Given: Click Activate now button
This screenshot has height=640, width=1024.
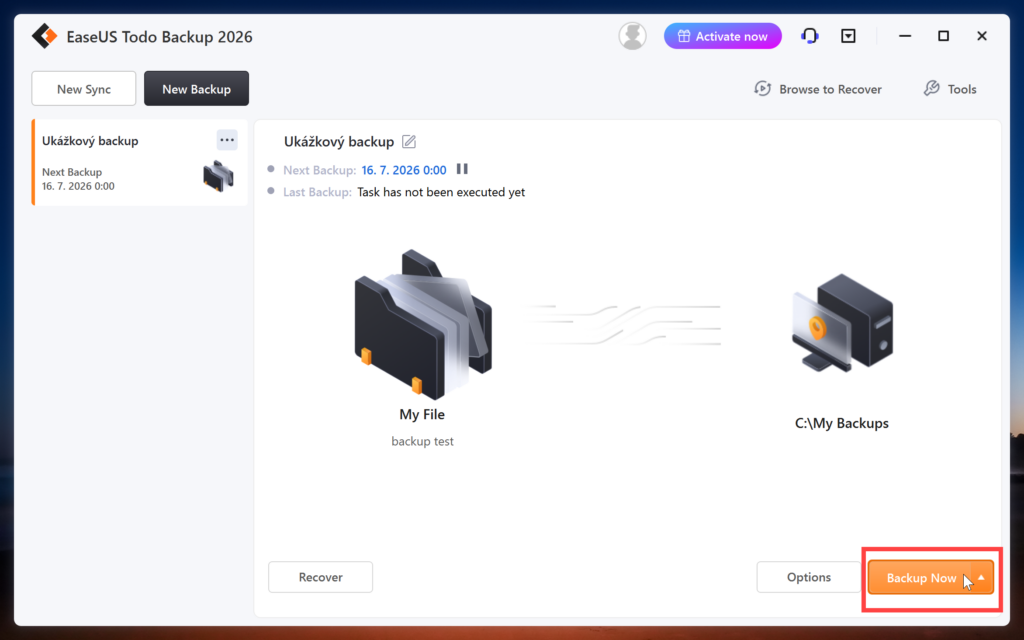Looking at the screenshot, I should click(722, 36).
